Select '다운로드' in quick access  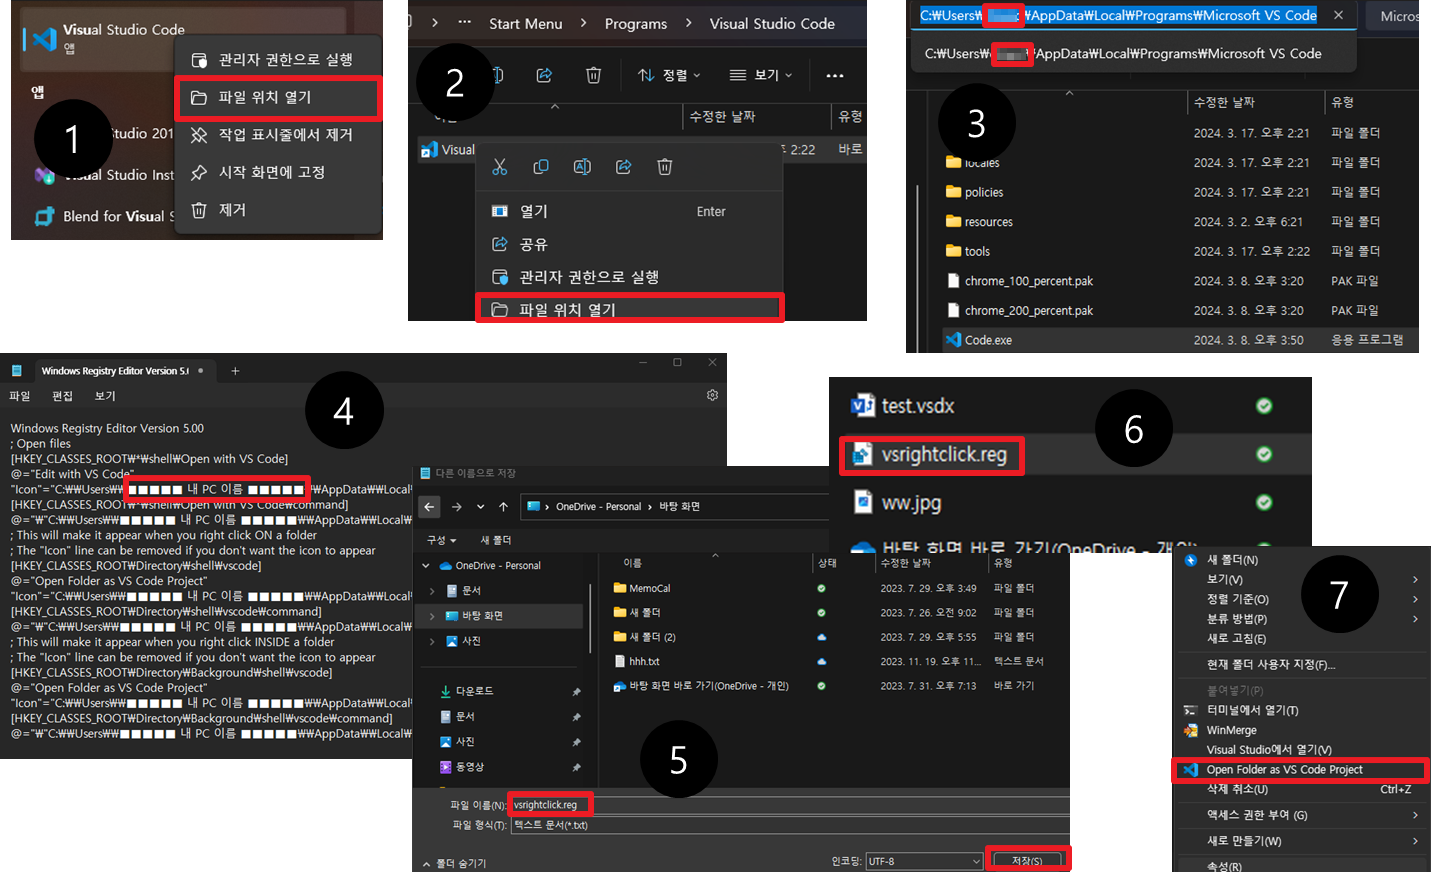pos(474,691)
